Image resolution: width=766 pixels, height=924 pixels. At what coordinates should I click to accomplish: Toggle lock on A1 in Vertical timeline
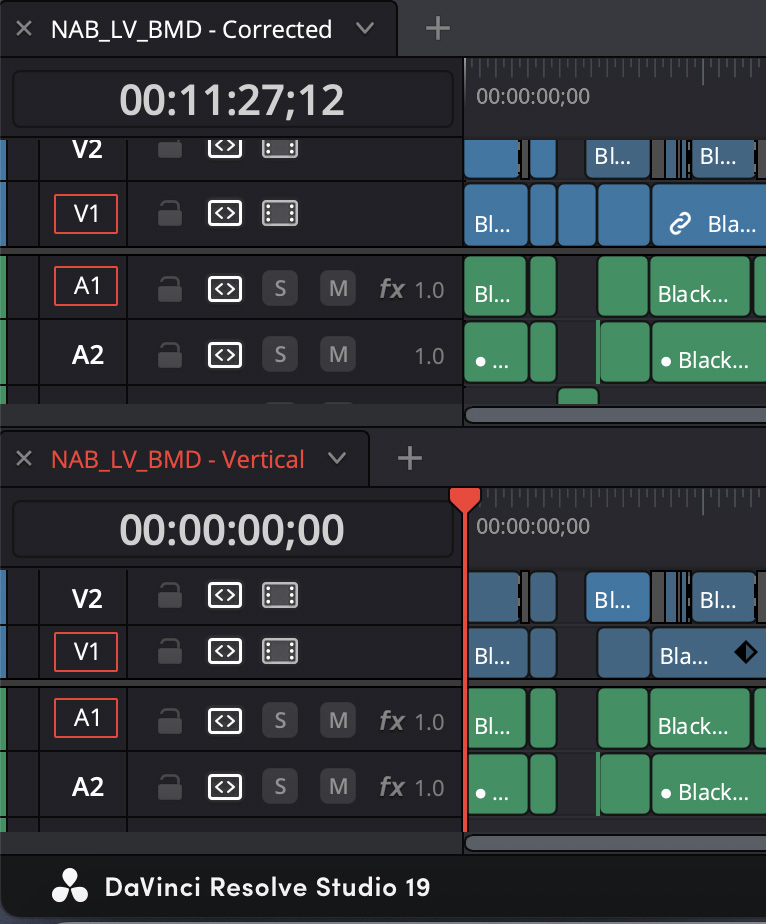pos(170,720)
